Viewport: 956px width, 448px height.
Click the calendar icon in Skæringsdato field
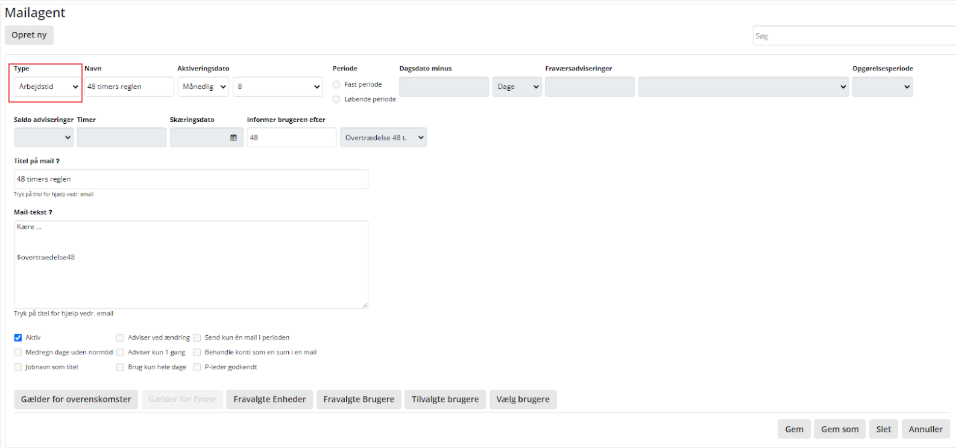tap(234, 138)
